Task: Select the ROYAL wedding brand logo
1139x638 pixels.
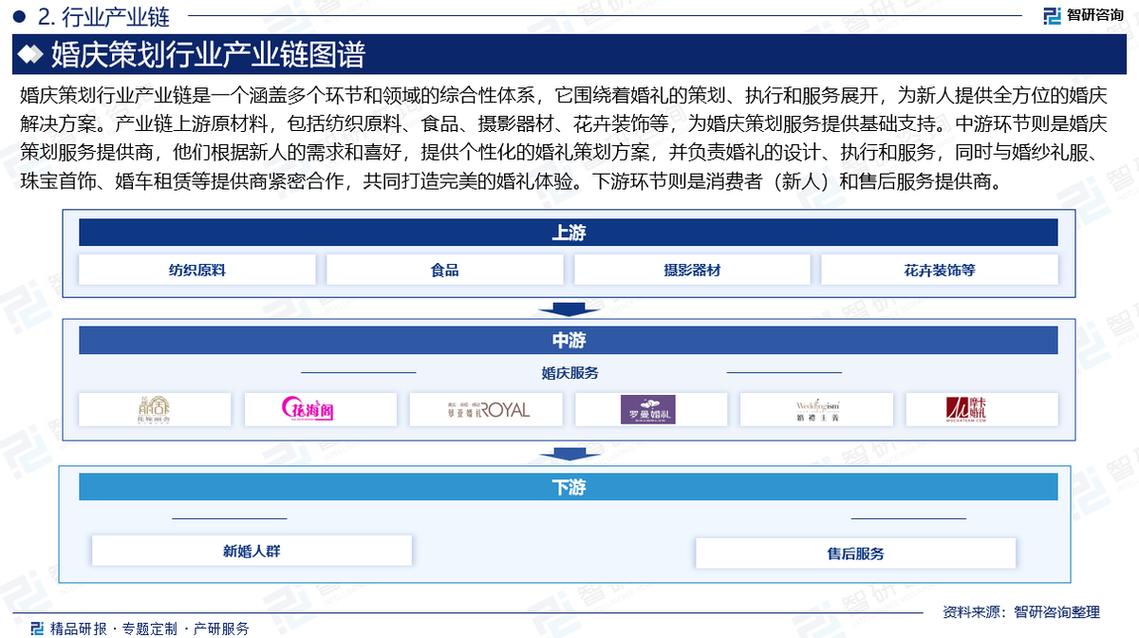Action: pos(488,409)
